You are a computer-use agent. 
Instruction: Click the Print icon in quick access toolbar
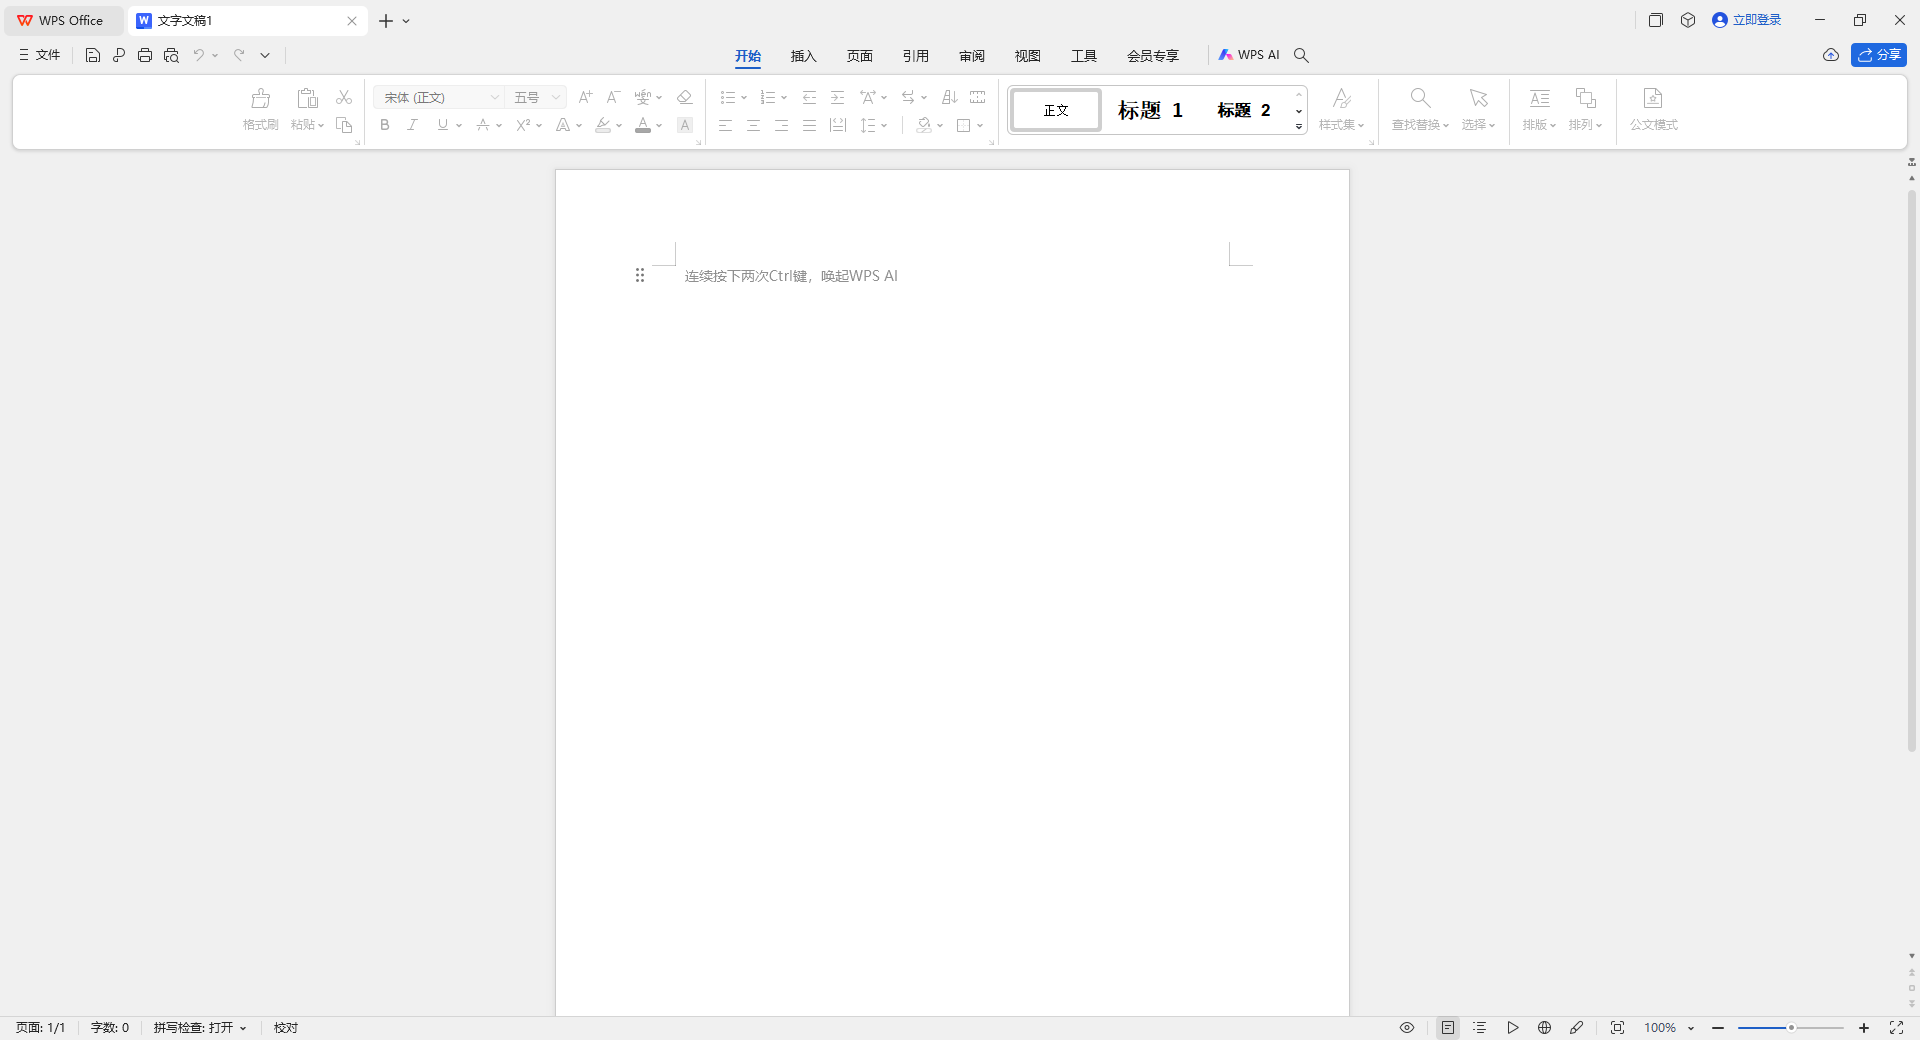click(145, 55)
